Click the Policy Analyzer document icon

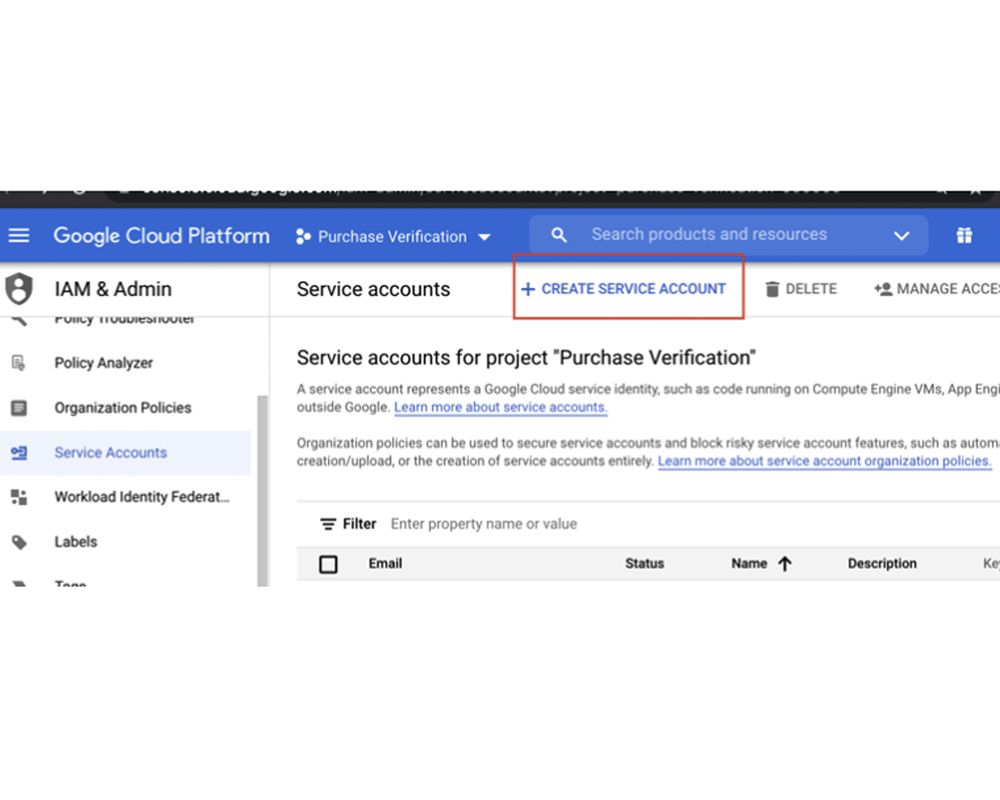click(18, 363)
